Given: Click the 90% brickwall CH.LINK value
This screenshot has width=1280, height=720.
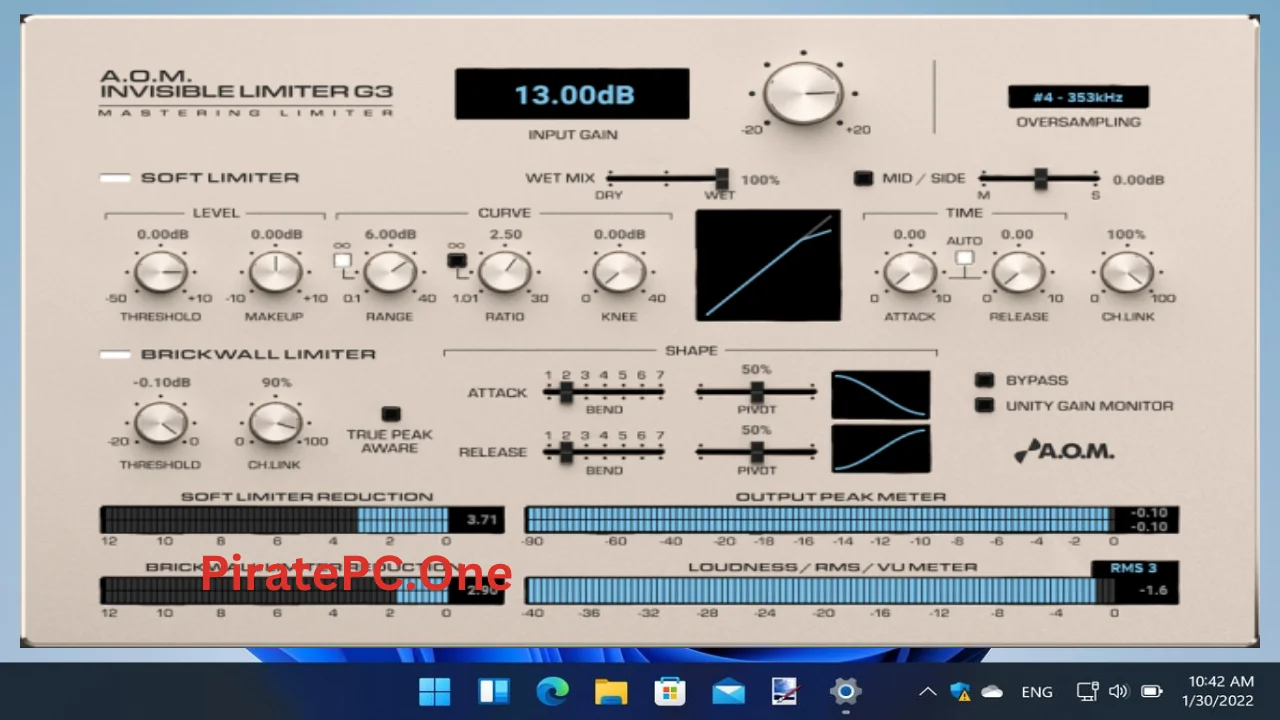Looking at the screenshot, I should point(276,383).
